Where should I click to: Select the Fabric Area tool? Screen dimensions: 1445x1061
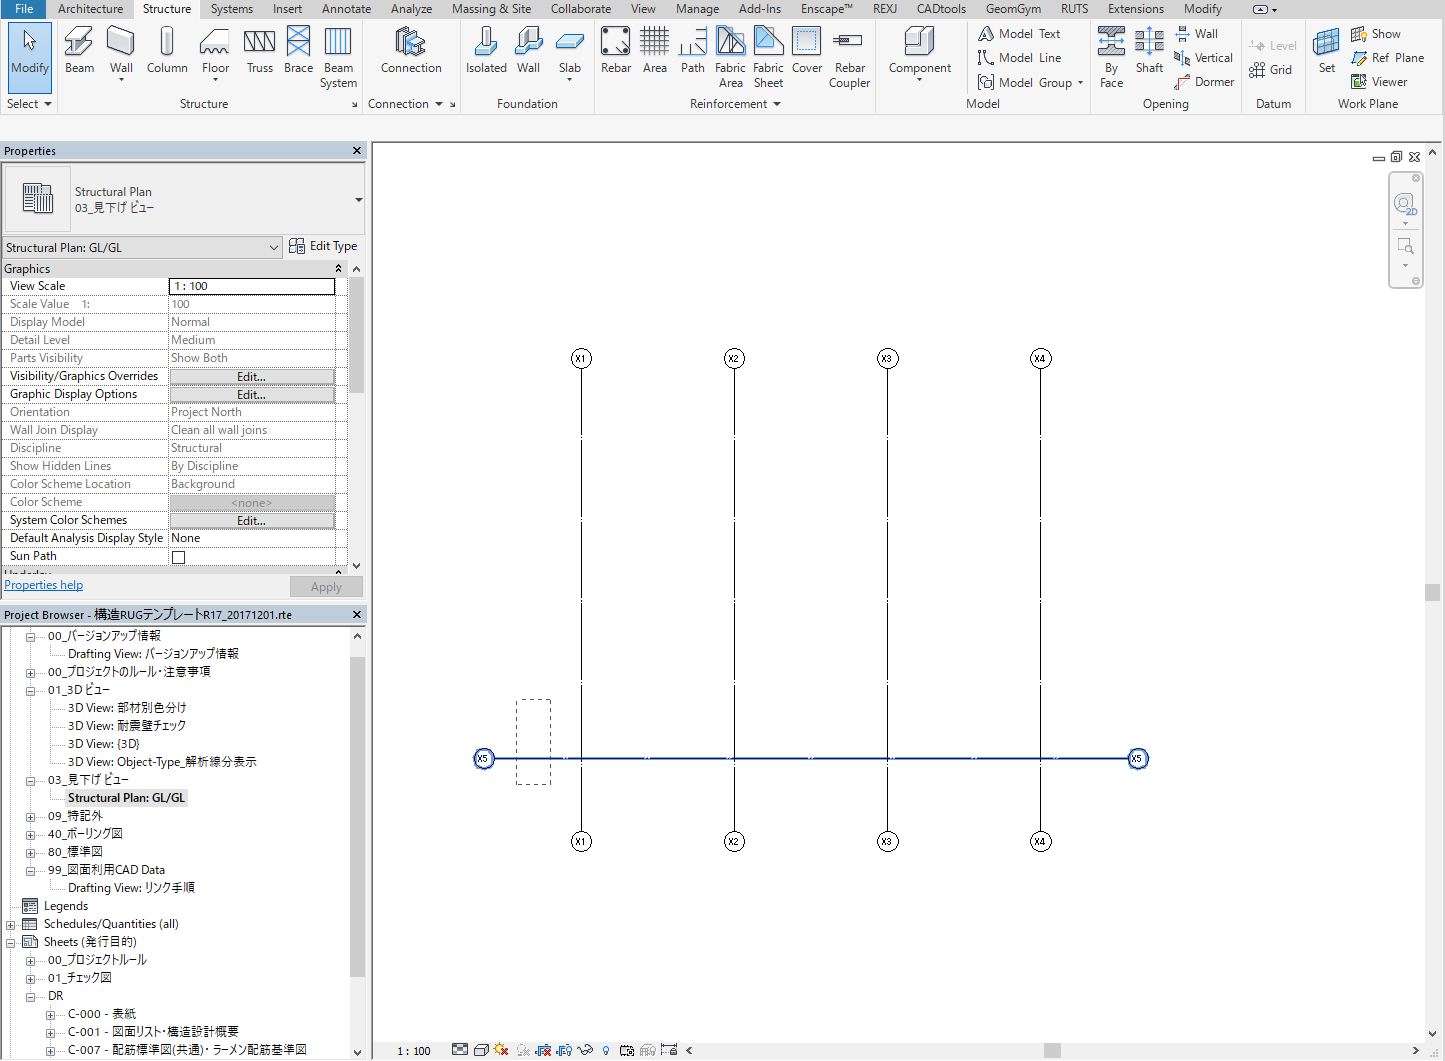731,57
